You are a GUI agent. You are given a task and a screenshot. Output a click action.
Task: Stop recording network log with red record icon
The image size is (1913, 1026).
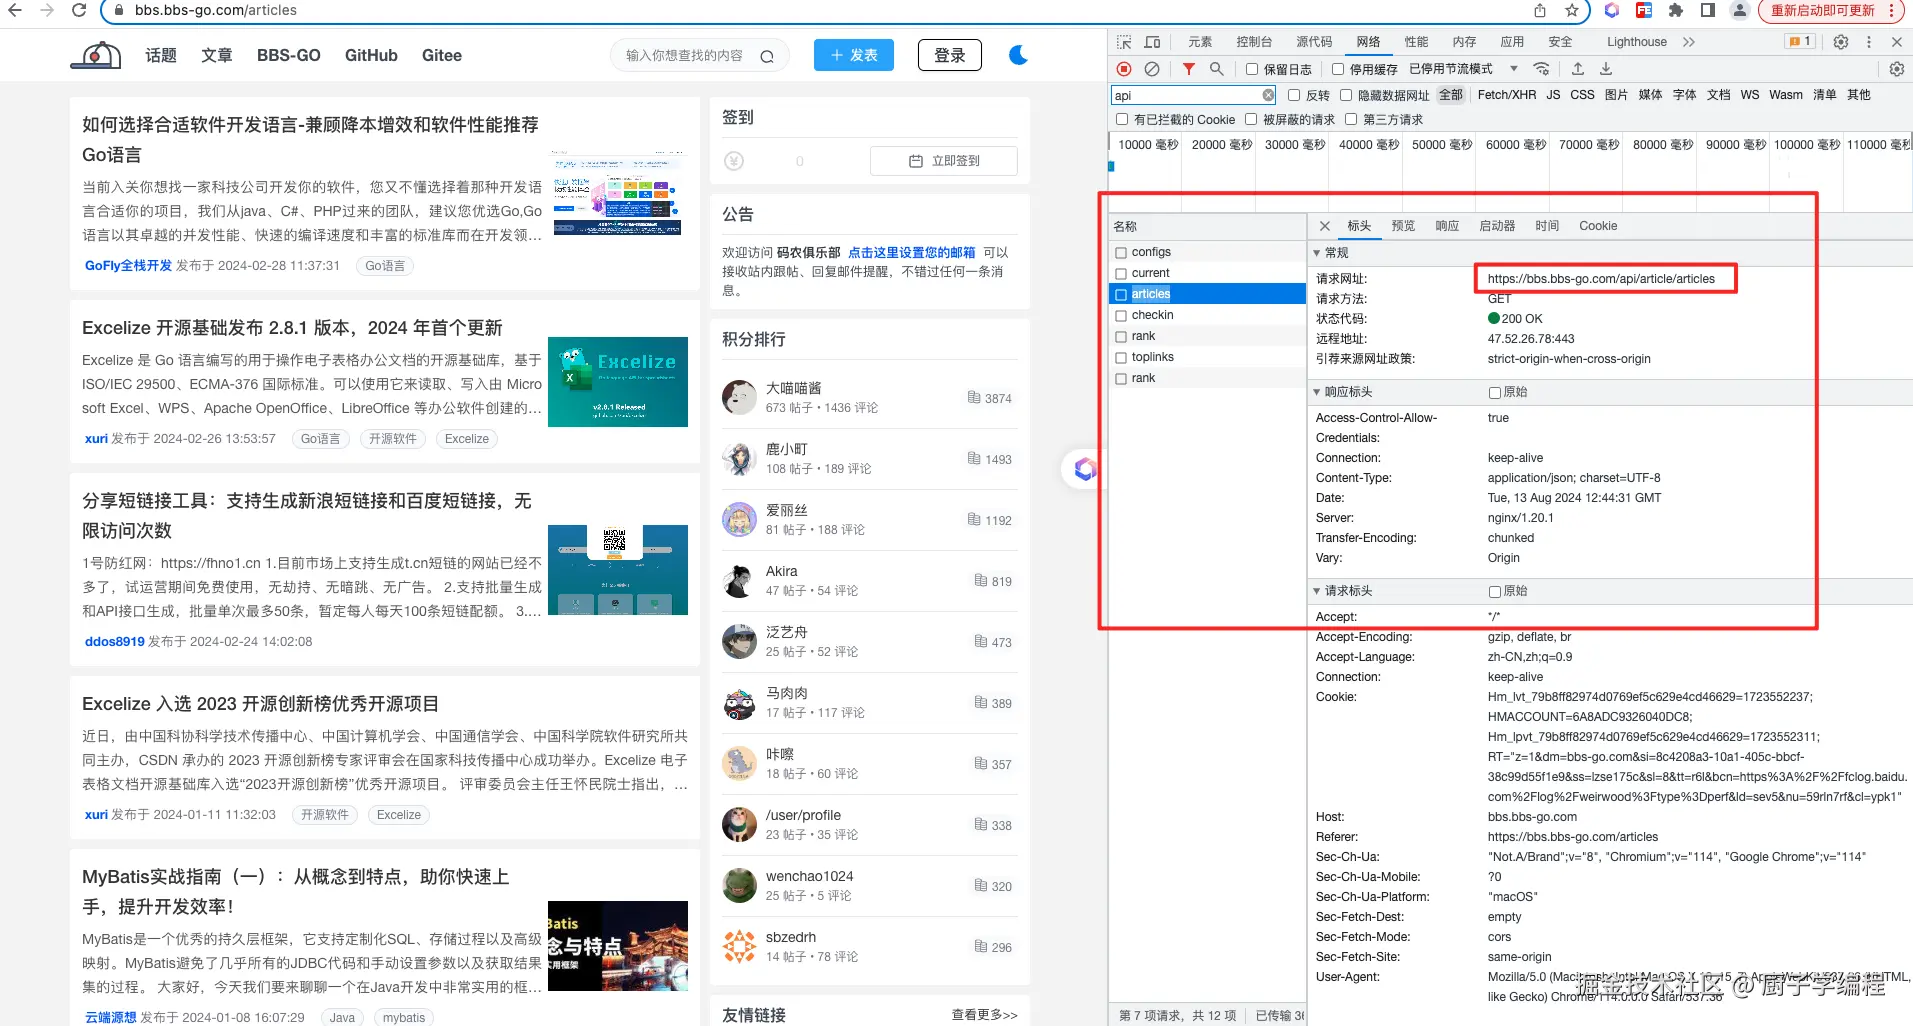(1123, 69)
